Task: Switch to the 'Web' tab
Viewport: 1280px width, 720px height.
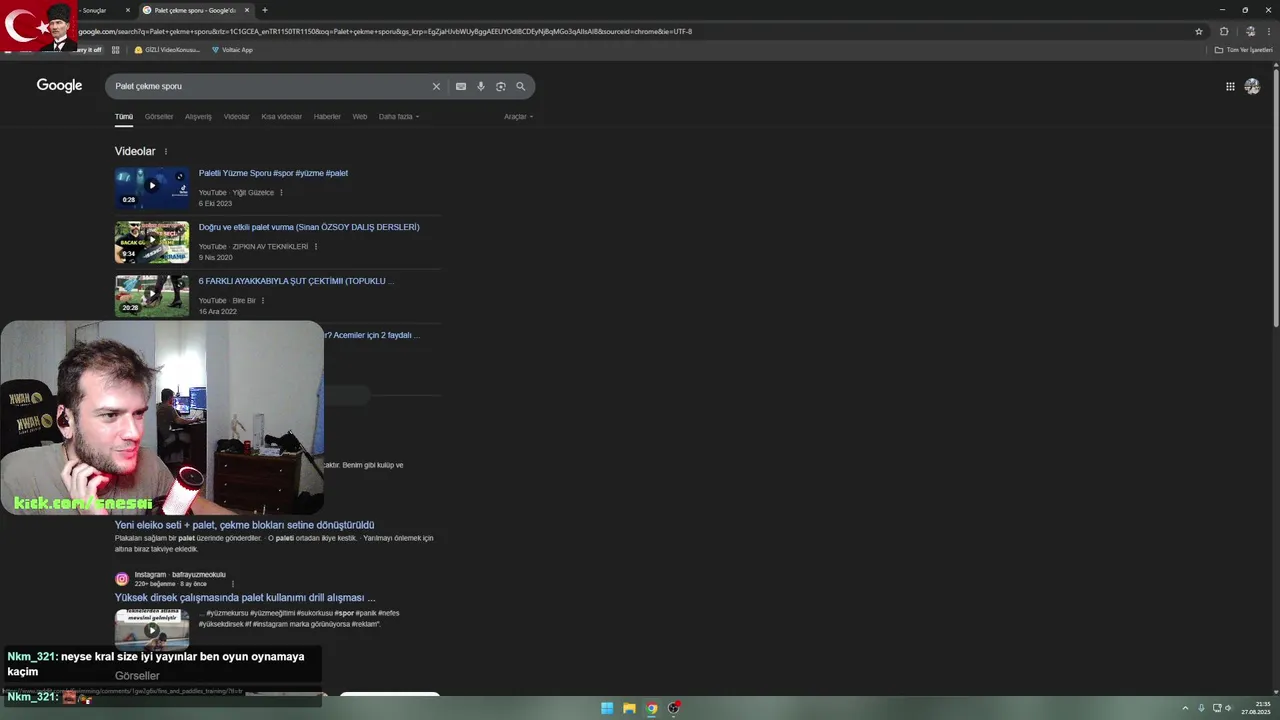Action: (360, 117)
